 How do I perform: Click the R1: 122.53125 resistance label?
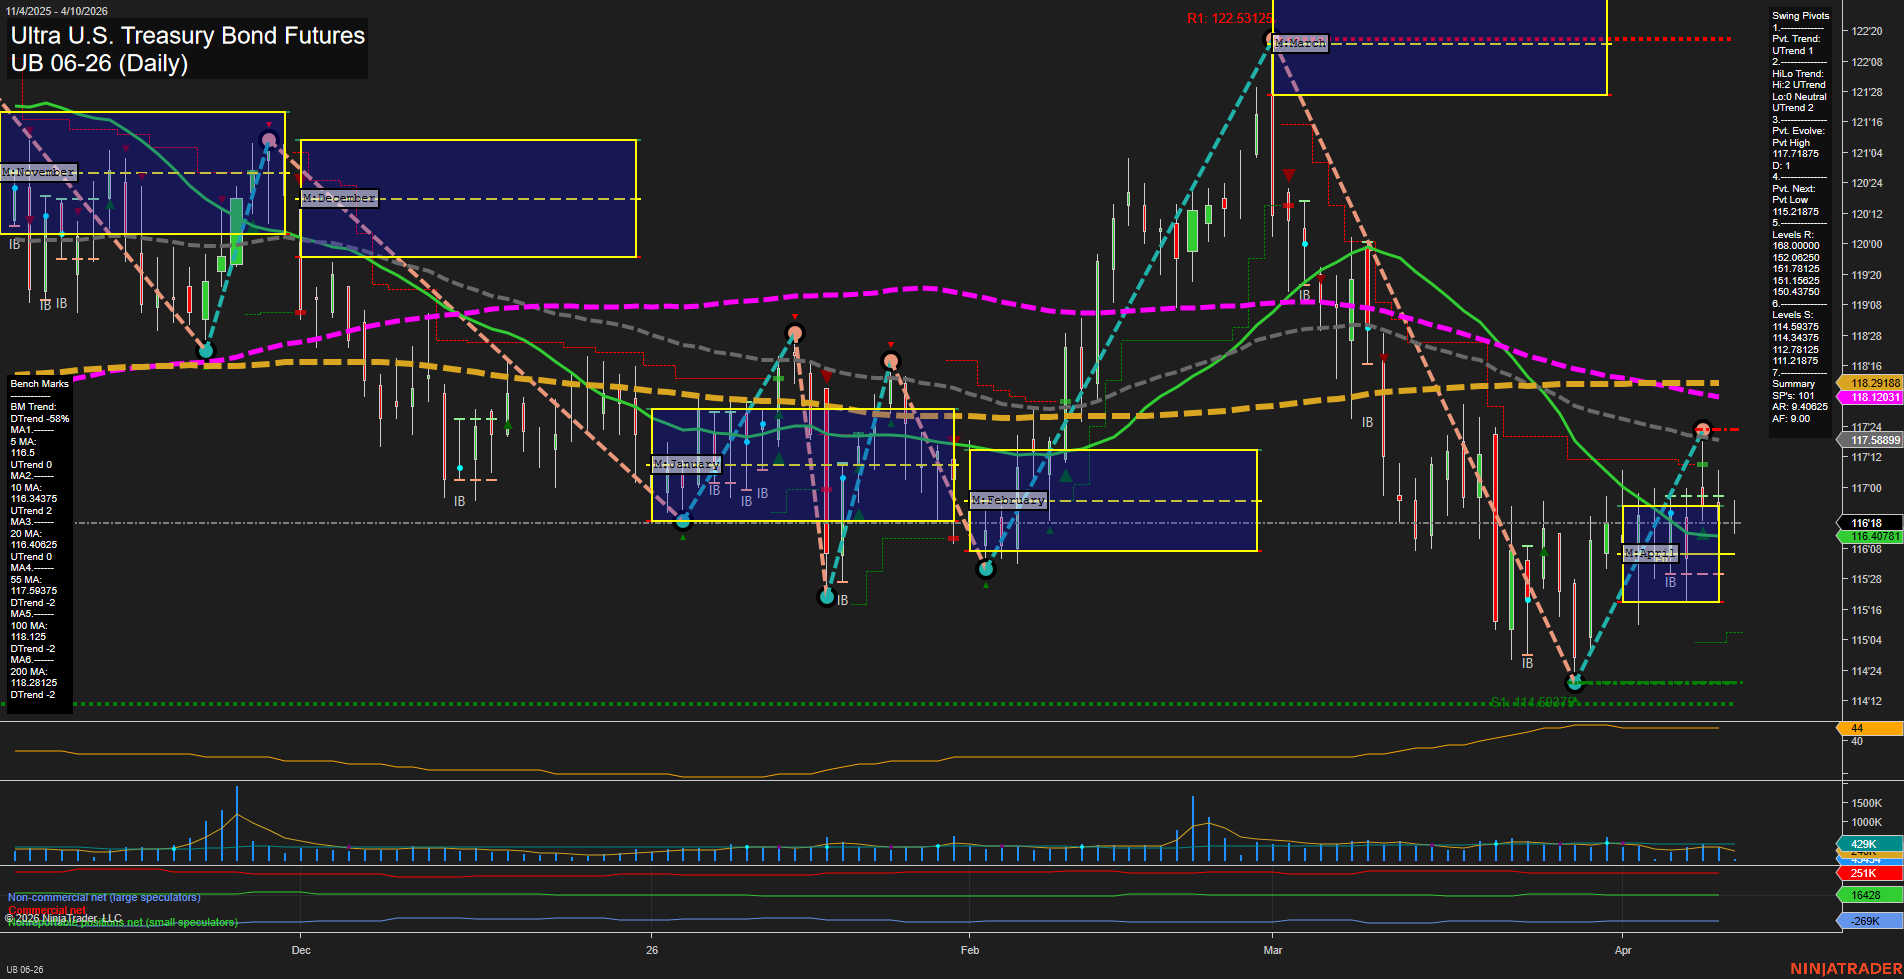(1230, 19)
